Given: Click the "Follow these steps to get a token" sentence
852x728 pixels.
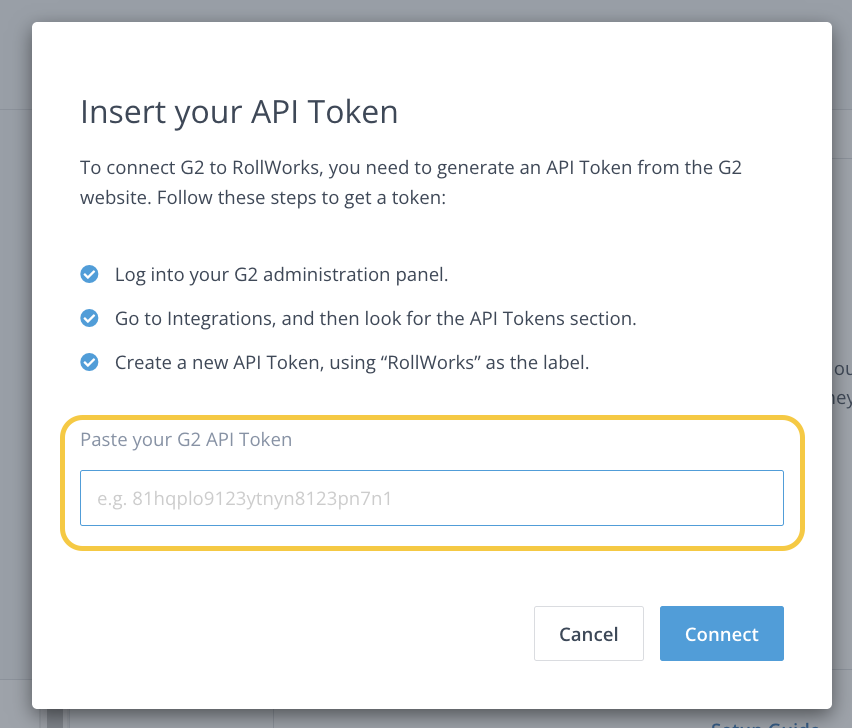Looking at the screenshot, I should (301, 198).
